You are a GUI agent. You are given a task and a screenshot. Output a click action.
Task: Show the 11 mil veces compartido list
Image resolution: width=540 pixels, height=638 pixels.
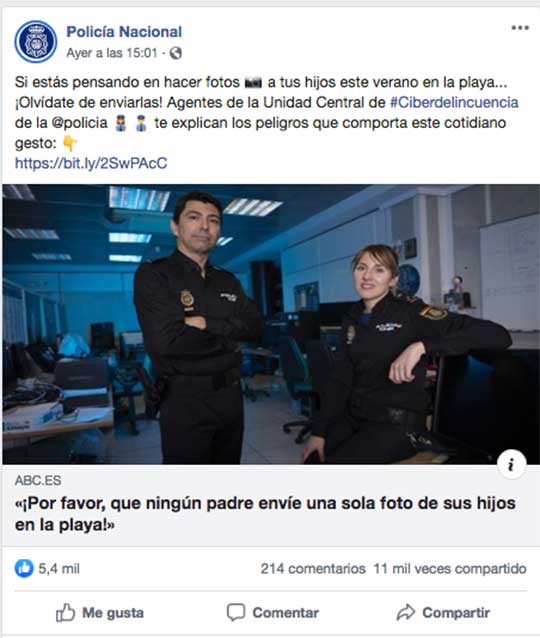click(x=450, y=568)
